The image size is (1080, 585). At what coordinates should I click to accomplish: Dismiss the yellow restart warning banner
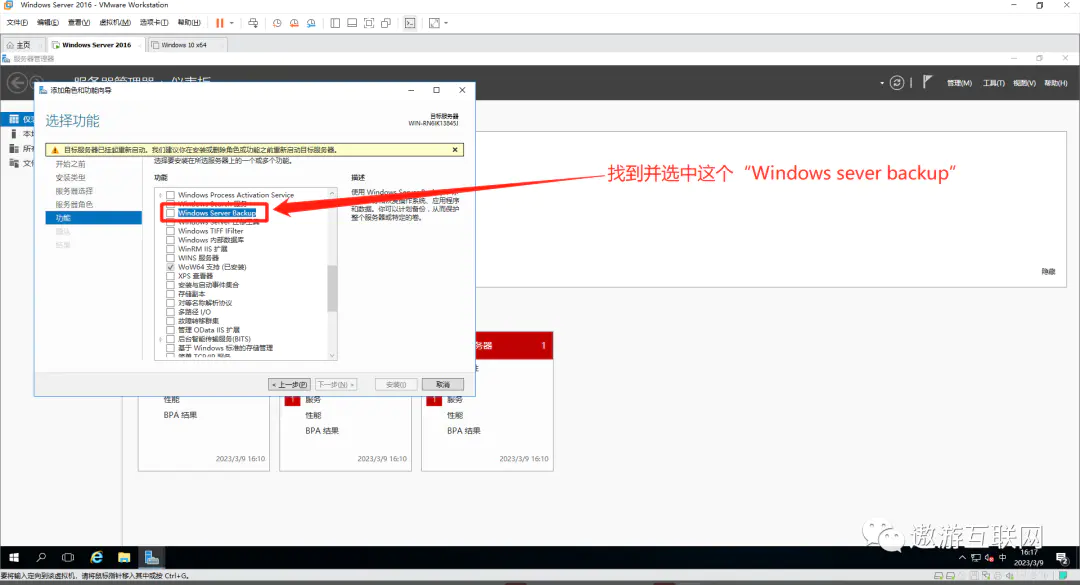[455, 150]
